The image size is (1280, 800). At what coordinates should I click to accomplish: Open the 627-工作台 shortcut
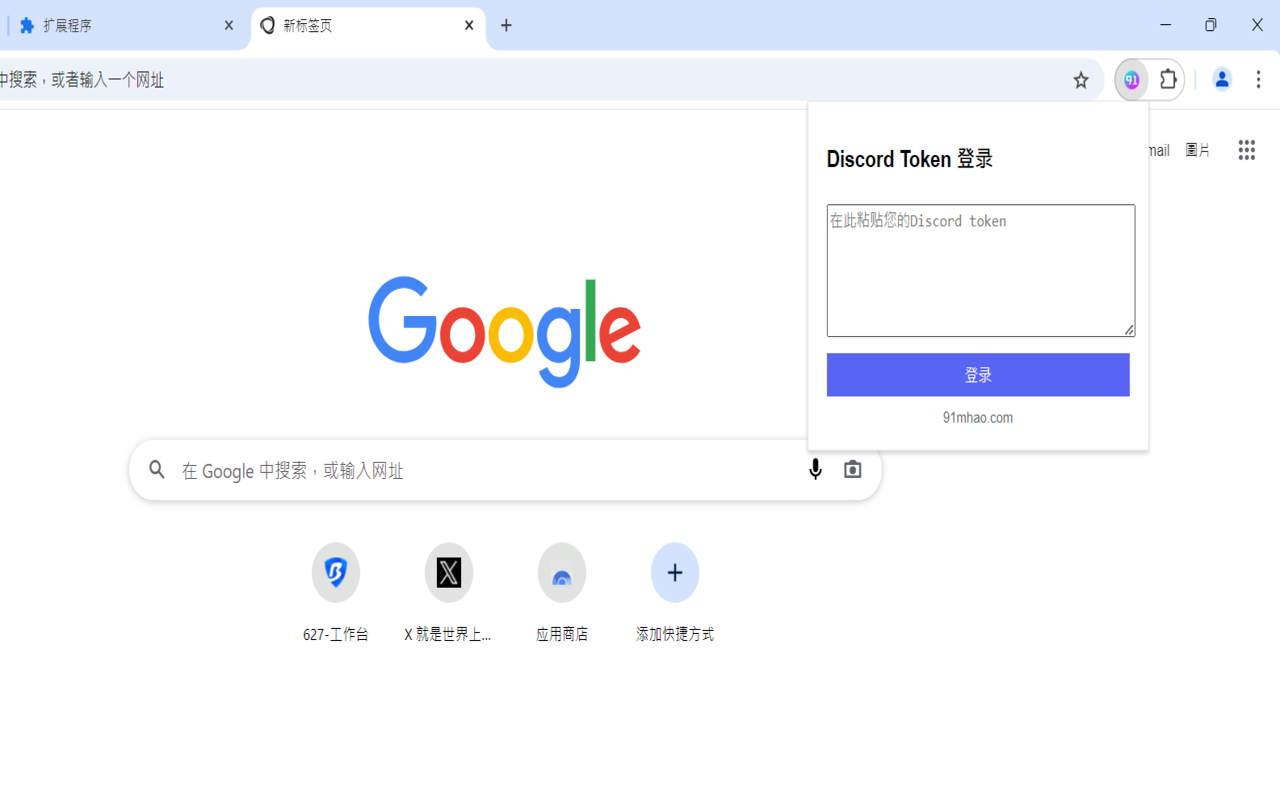click(336, 592)
